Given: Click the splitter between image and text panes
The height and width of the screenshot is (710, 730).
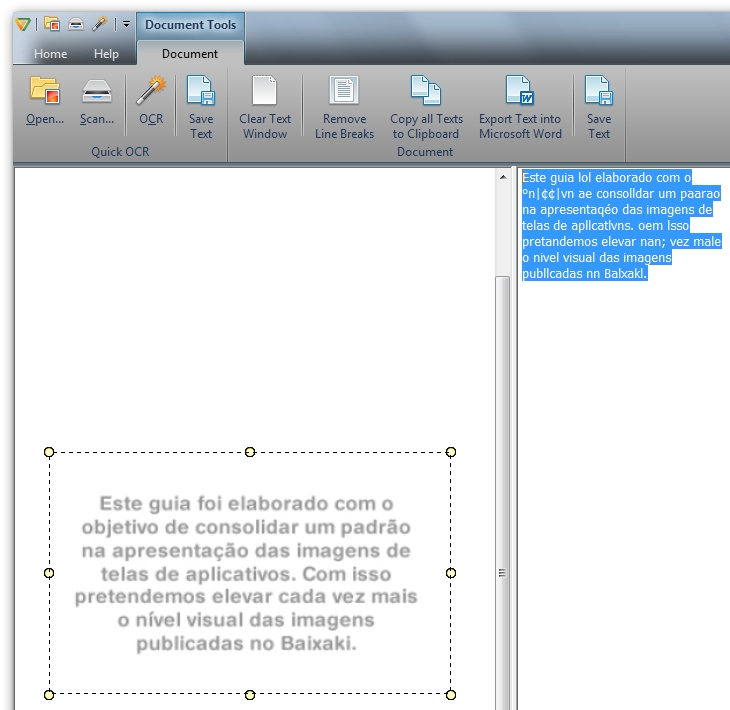Looking at the screenshot, I should [x=514, y=438].
